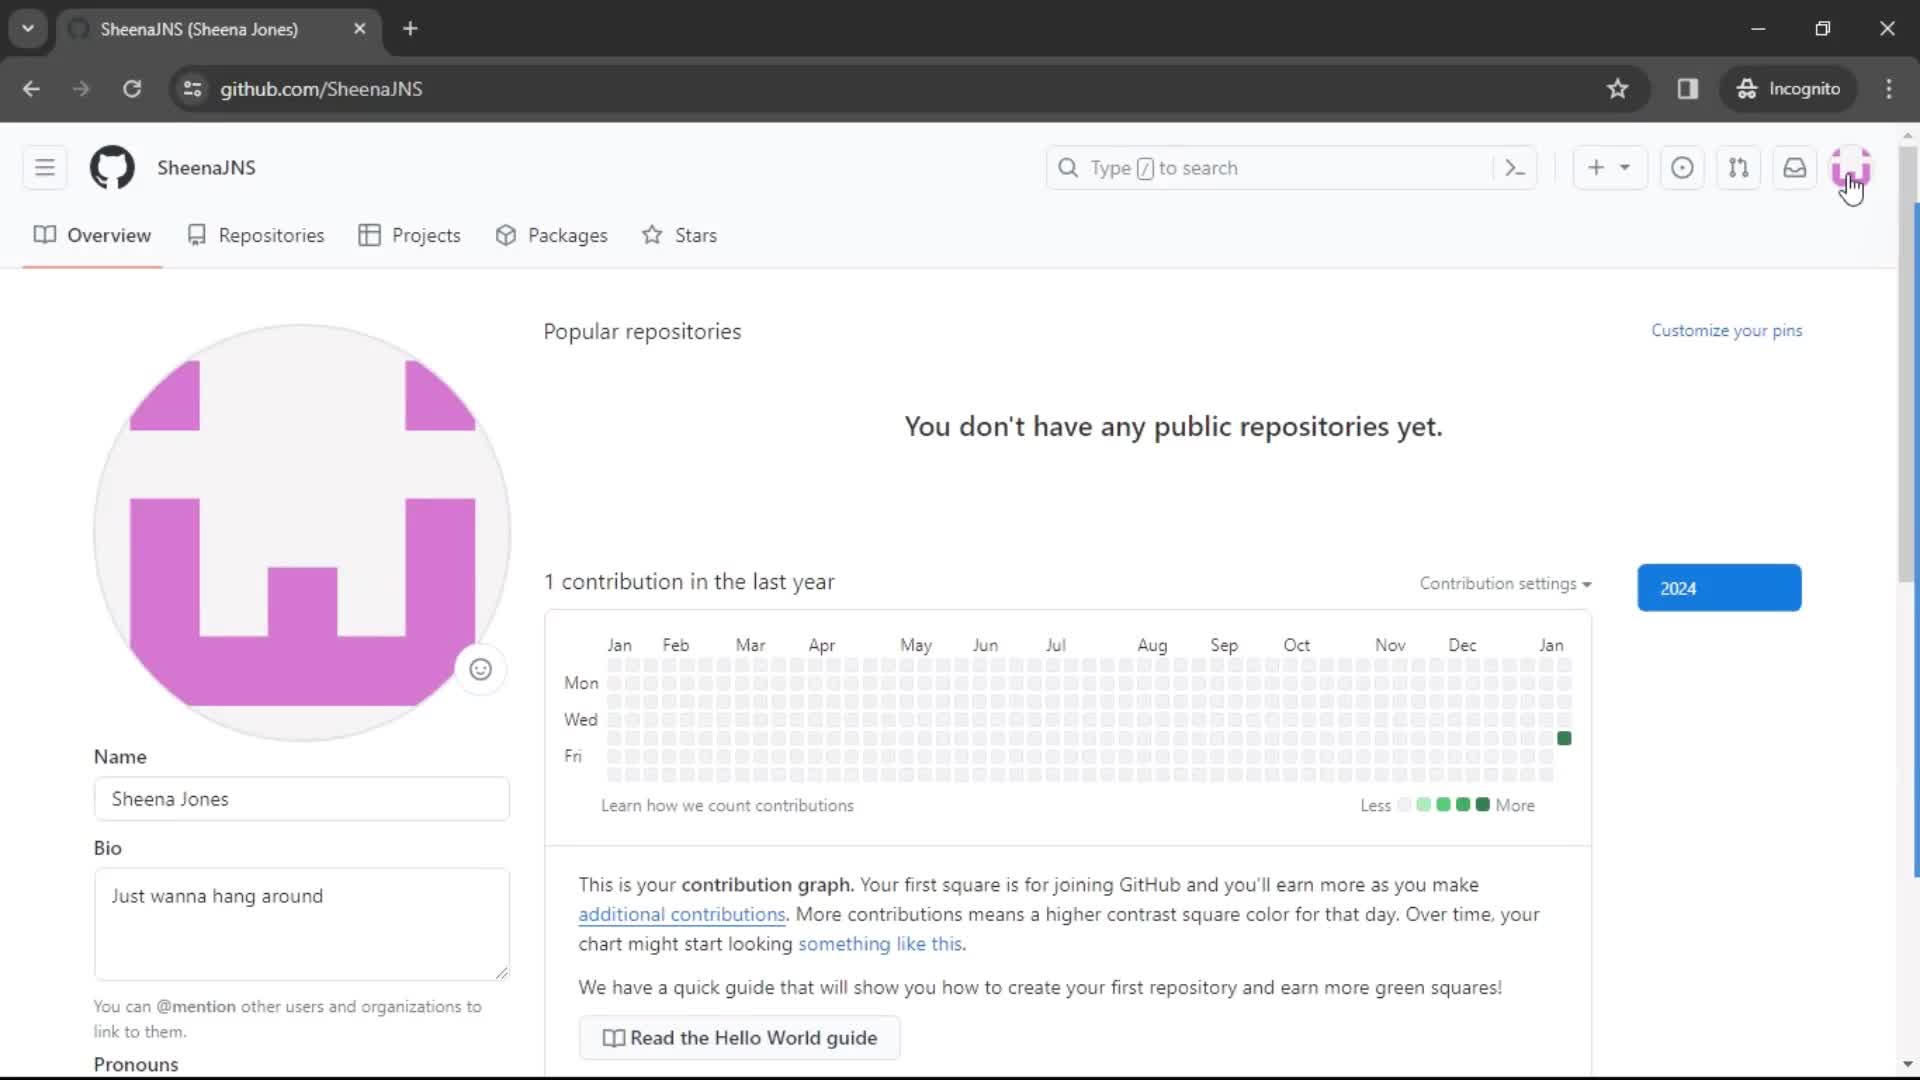Toggle the sidebar panel layout icon
This screenshot has width=1920, height=1080.
click(1688, 88)
